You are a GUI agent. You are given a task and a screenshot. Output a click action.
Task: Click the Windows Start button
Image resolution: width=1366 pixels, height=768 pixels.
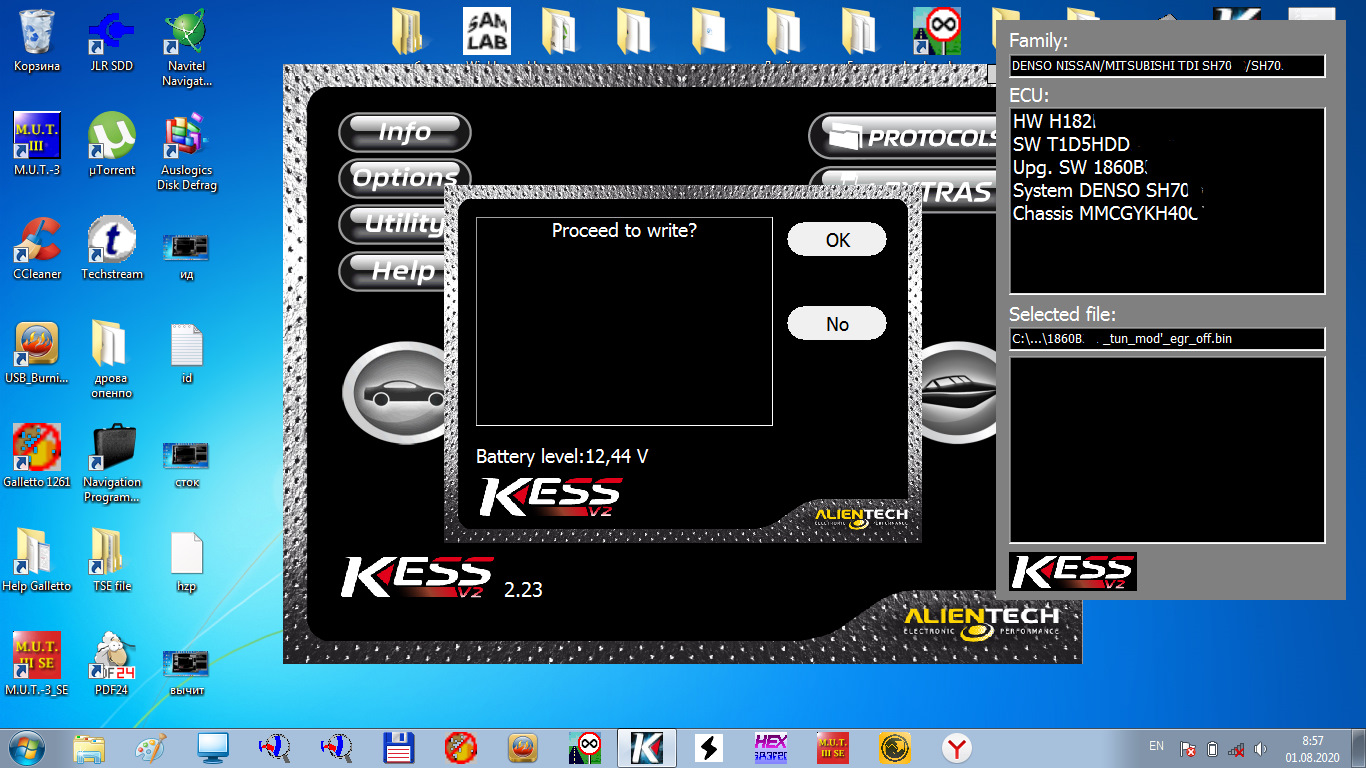27,747
